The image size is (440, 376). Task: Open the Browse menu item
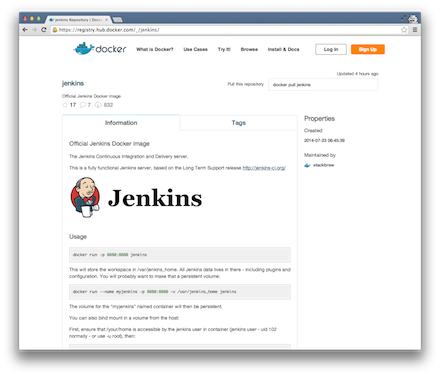pos(249,49)
